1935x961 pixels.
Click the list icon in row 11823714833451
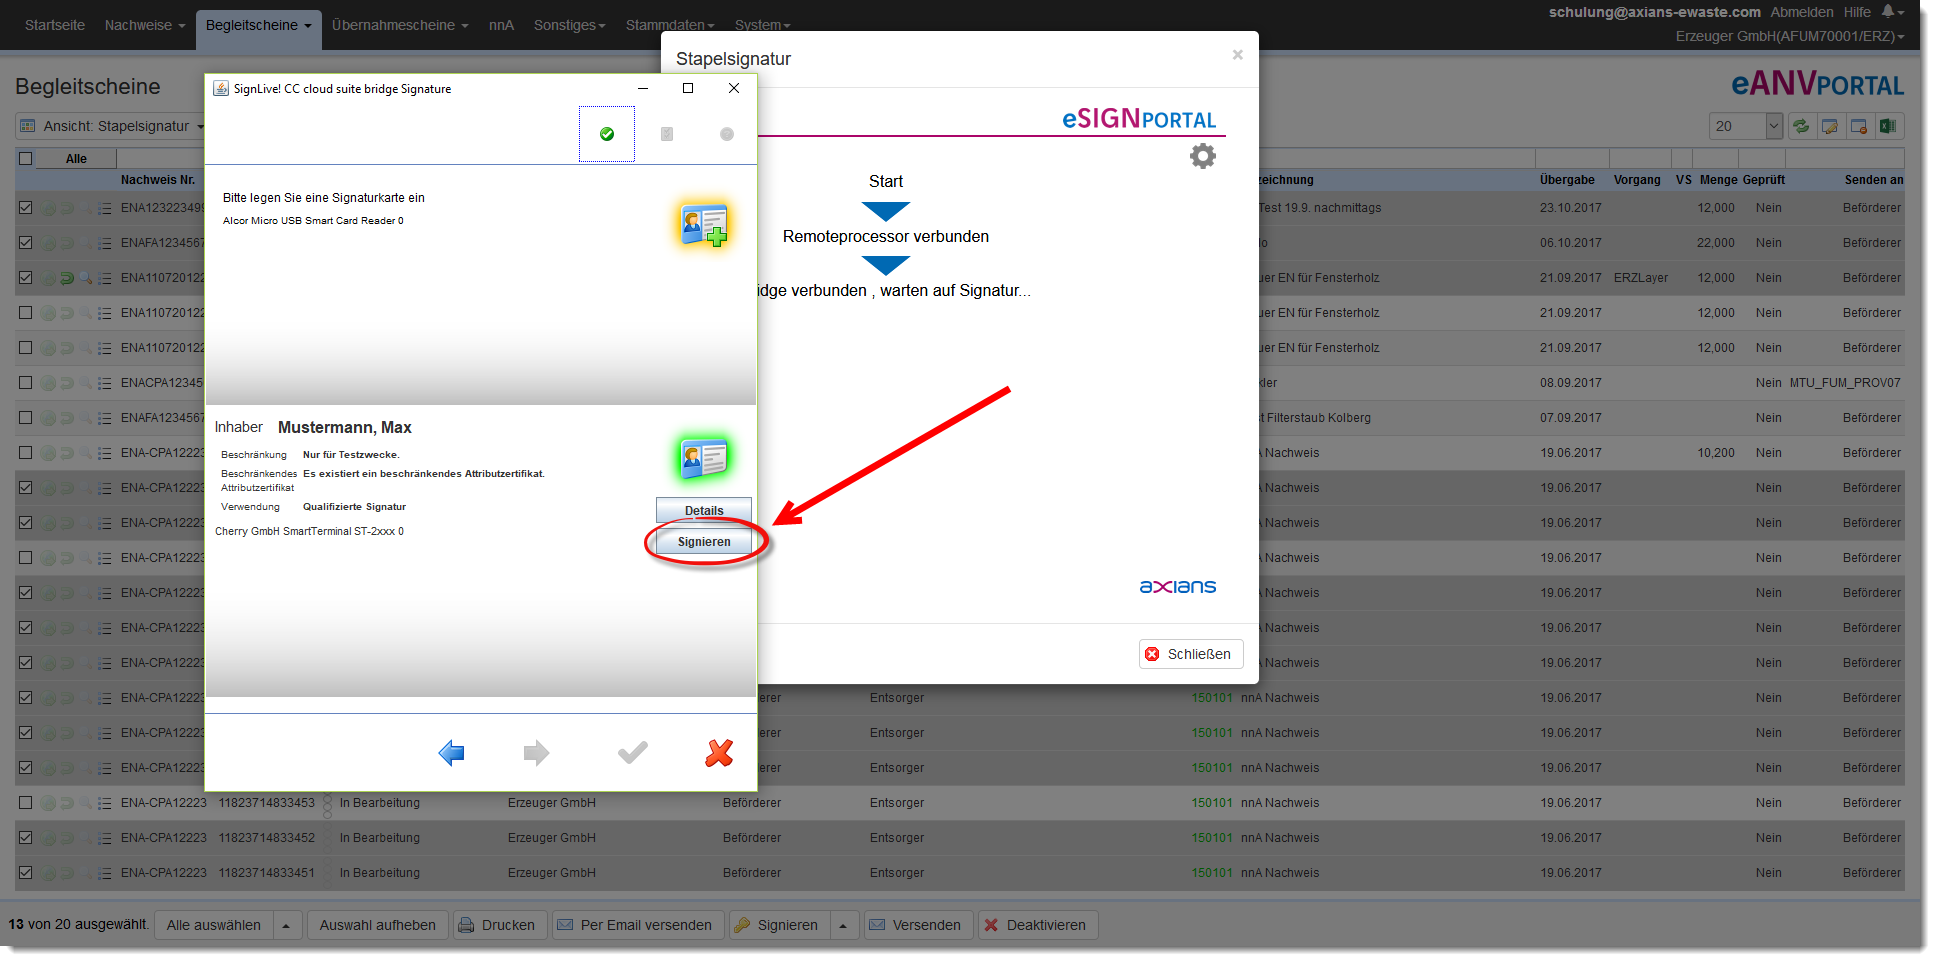(105, 873)
